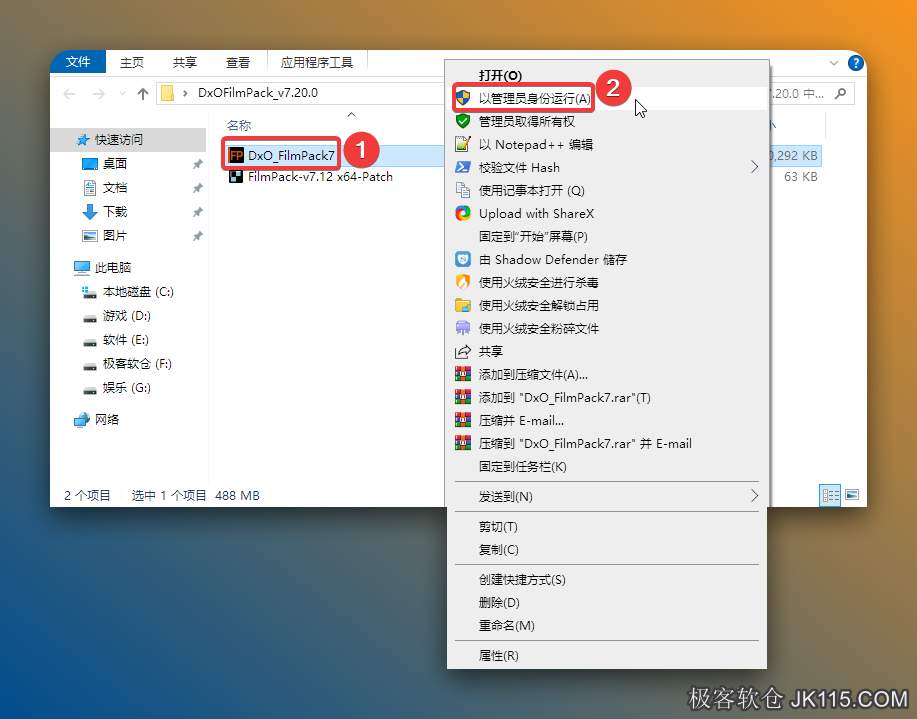The image size is (917, 719).
Task: Choose 重命名(M) from context menu
Action: click(x=607, y=625)
